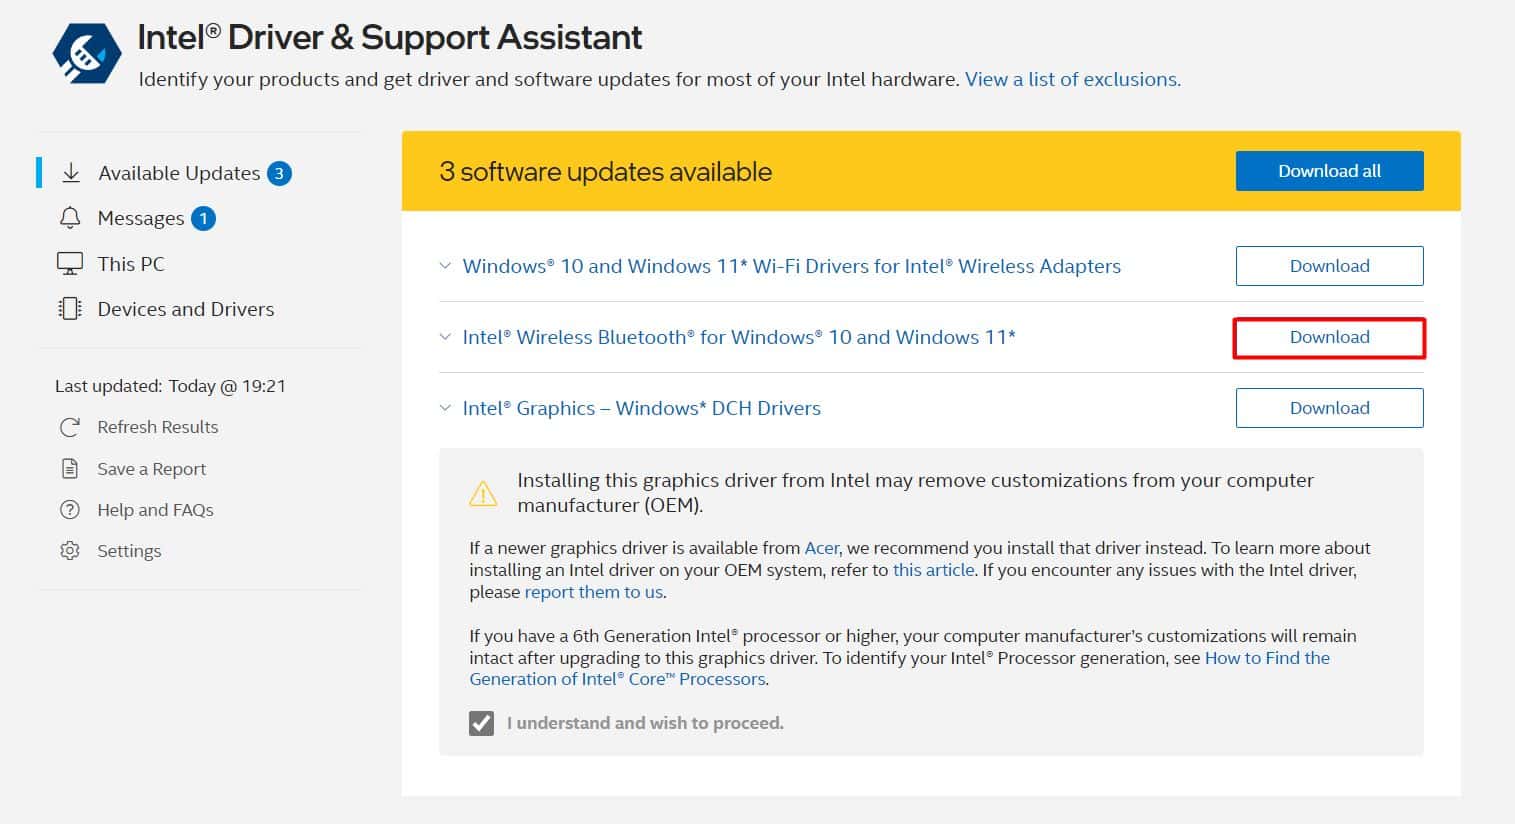Screen dimensions: 1515x824
Task: Follow the 'report them to us' link
Action: [593, 592]
